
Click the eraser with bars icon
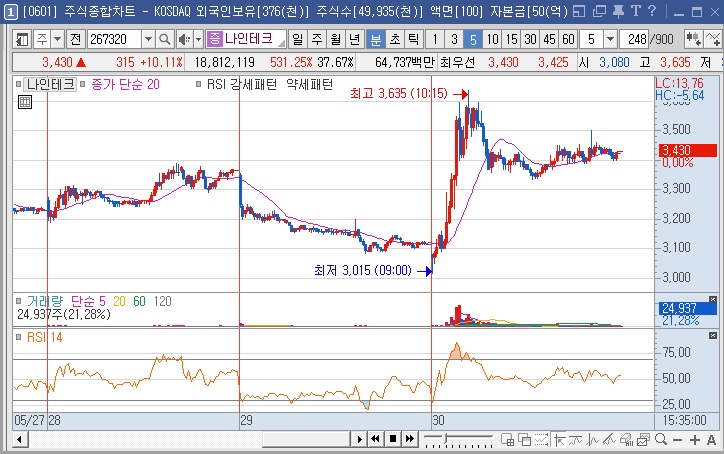click(626, 440)
